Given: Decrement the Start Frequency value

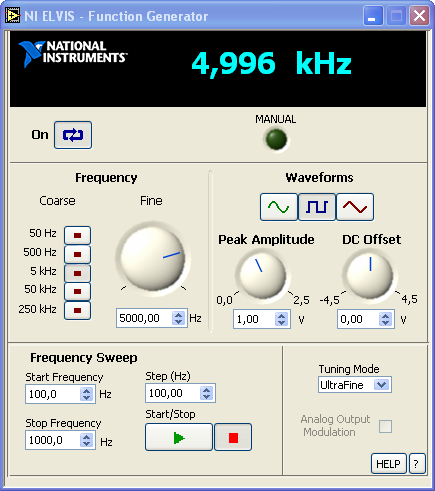Looking at the screenshot, I should pyautogui.click(x=87, y=398).
